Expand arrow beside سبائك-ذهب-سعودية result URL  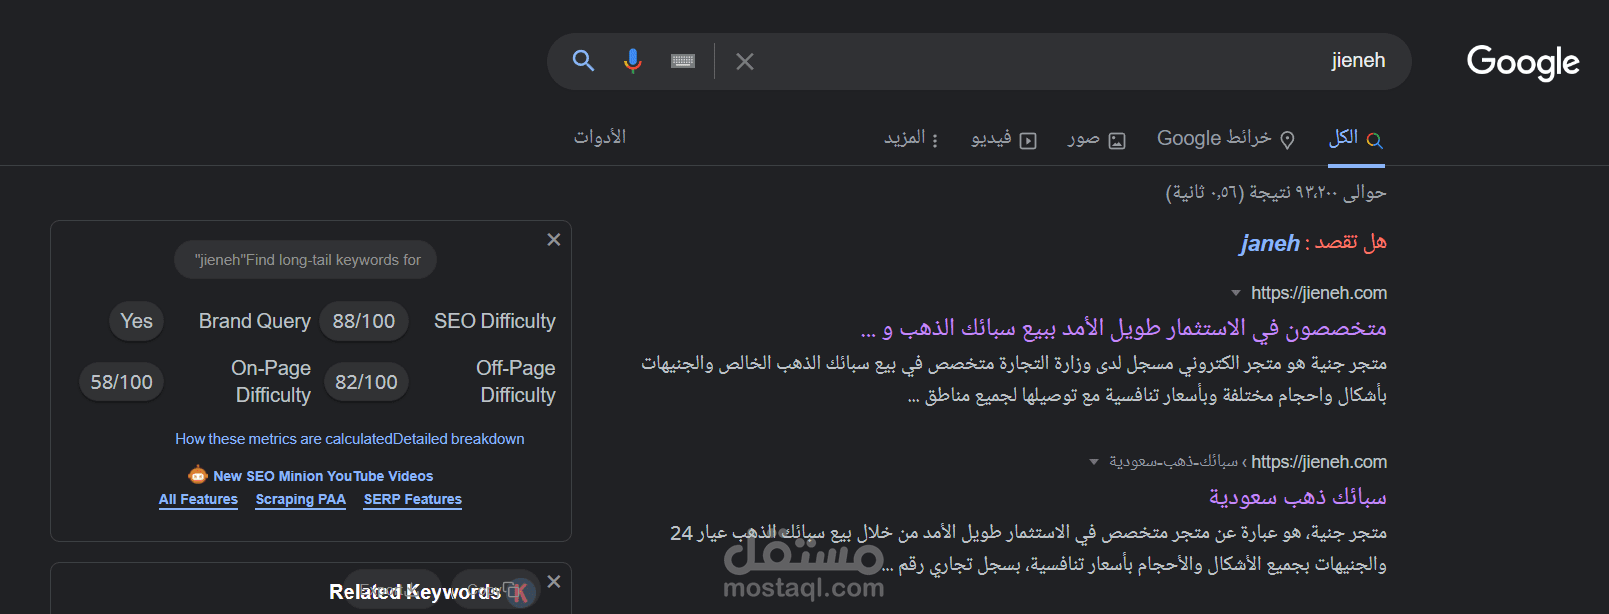[1094, 462]
